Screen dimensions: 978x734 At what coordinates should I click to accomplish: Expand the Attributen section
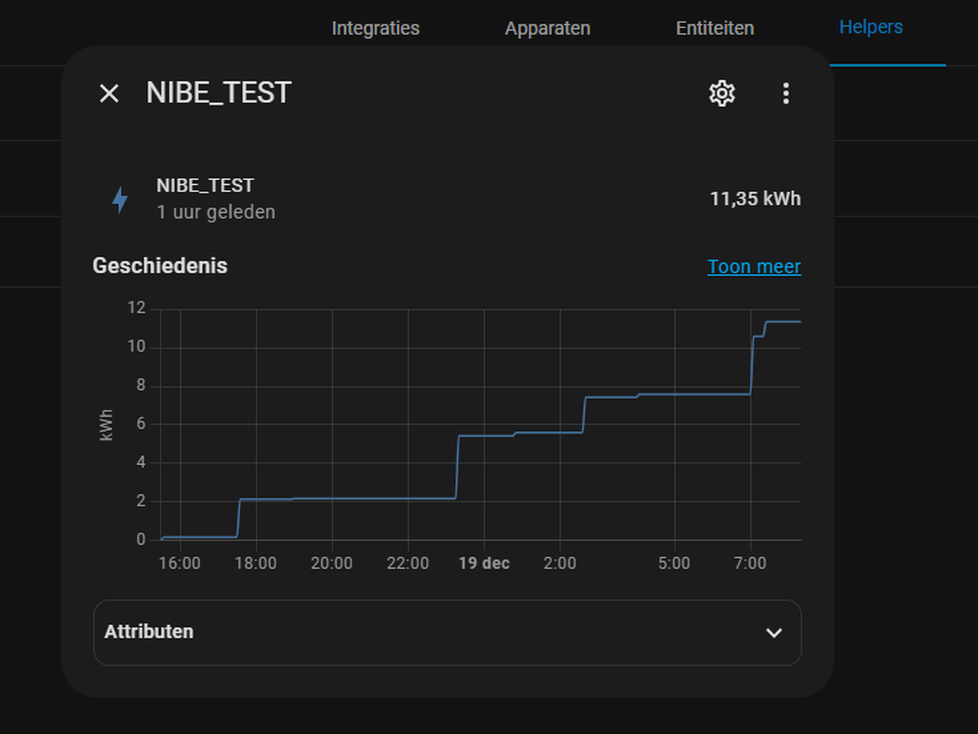pos(773,632)
